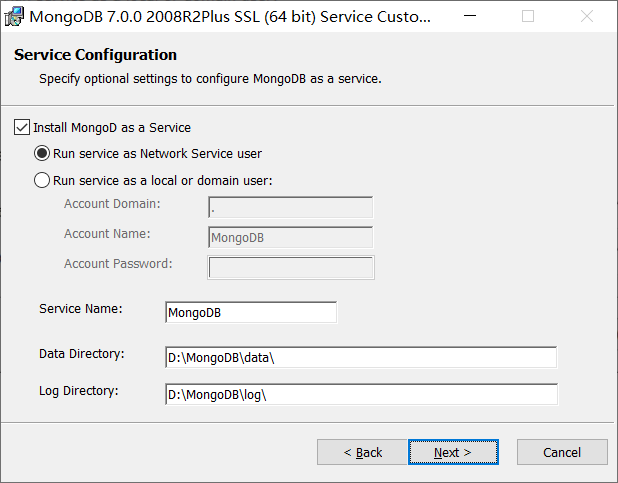Close the installer window

(587, 16)
